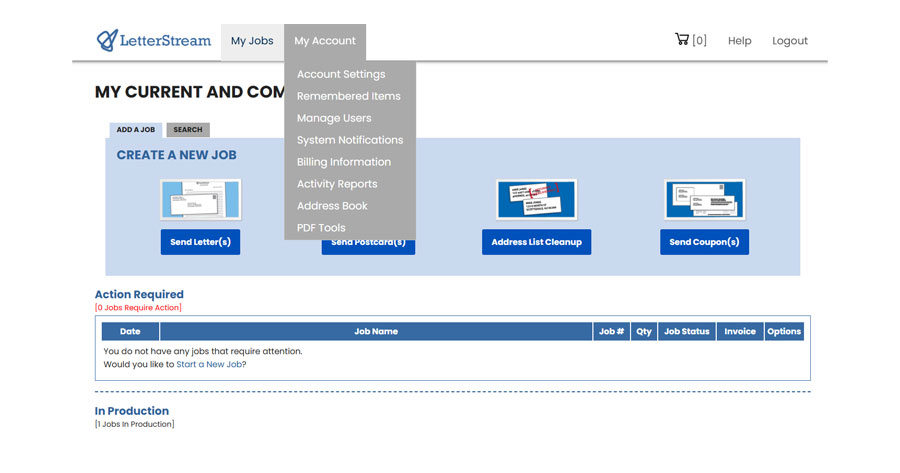The height and width of the screenshot is (473, 900).
Task: Click the Address List Cleanup image
Action: point(536,199)
